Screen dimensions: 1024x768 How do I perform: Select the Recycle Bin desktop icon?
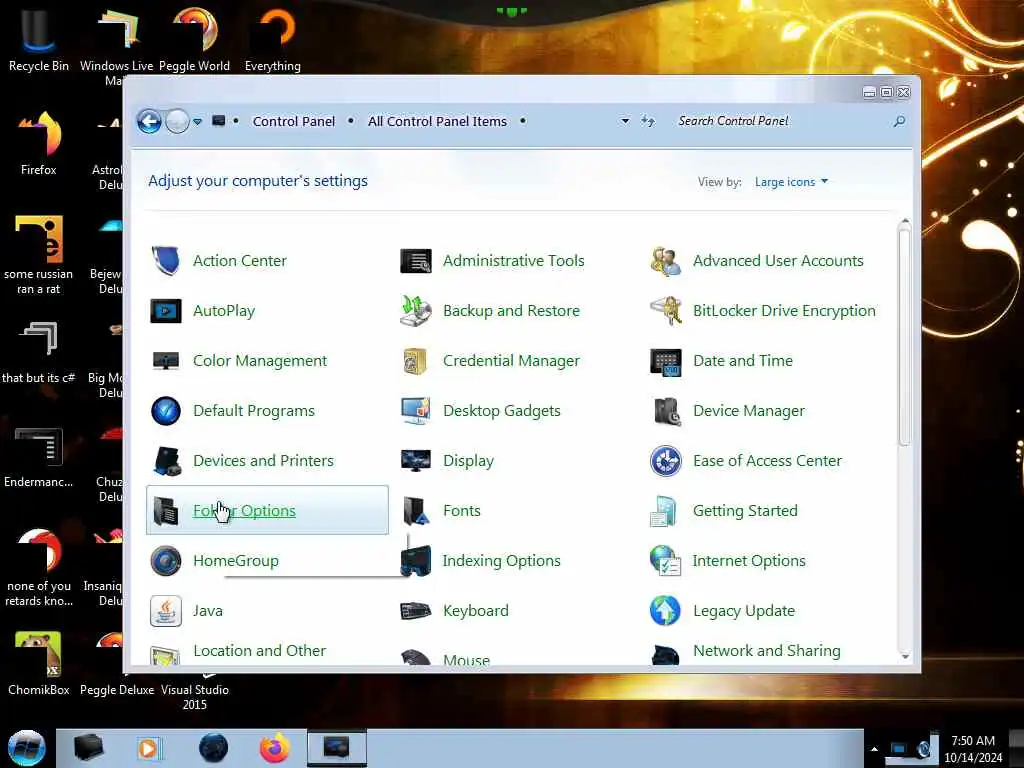click(x=39, y=39)
